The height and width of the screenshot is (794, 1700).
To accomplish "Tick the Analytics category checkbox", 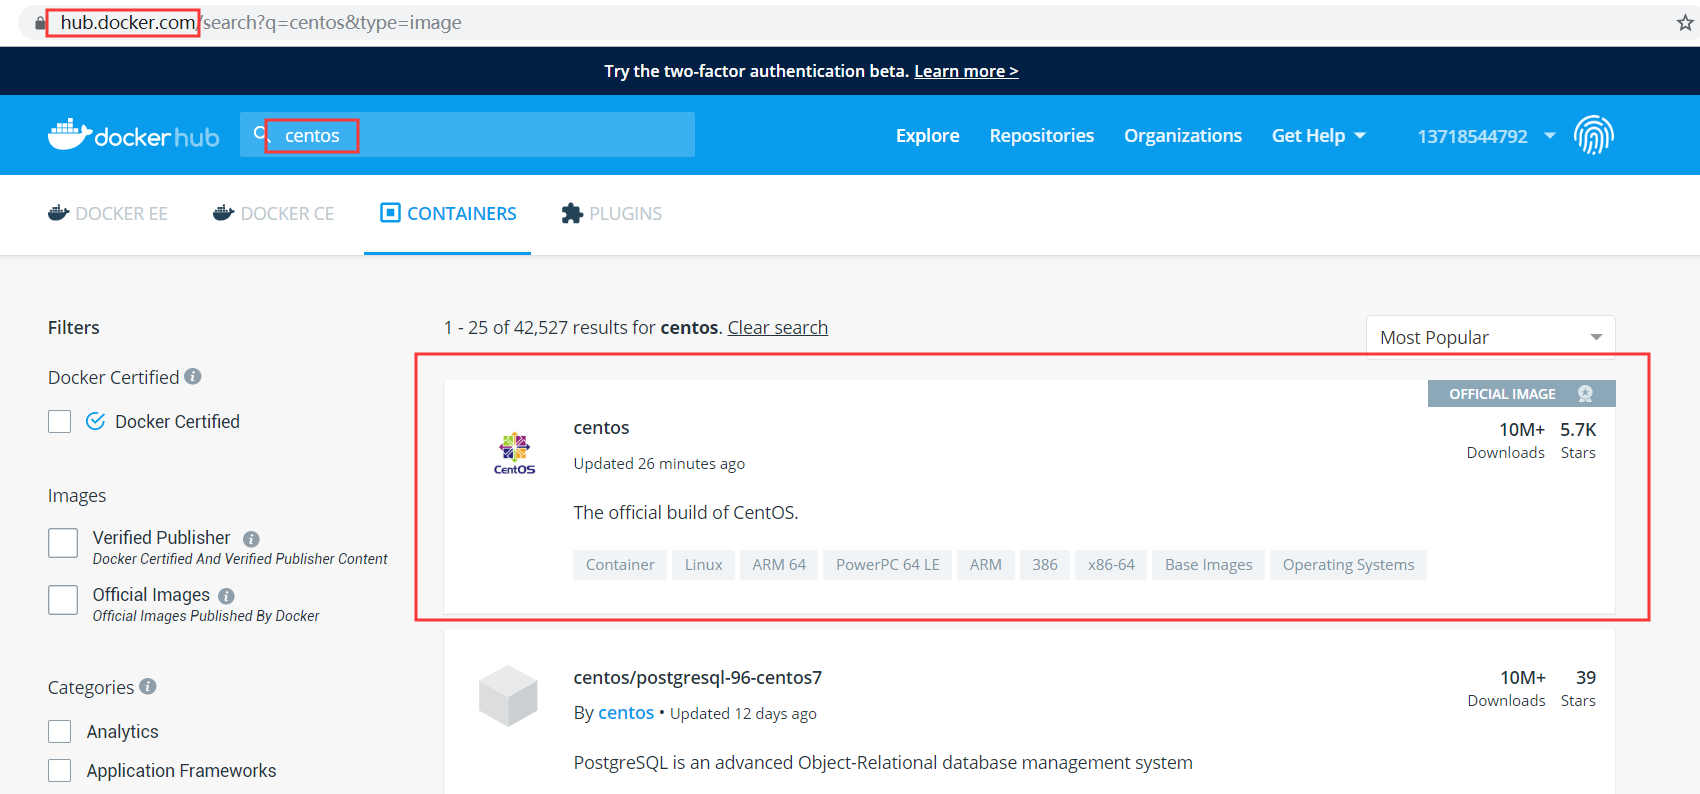I will (x=60, y=731).
